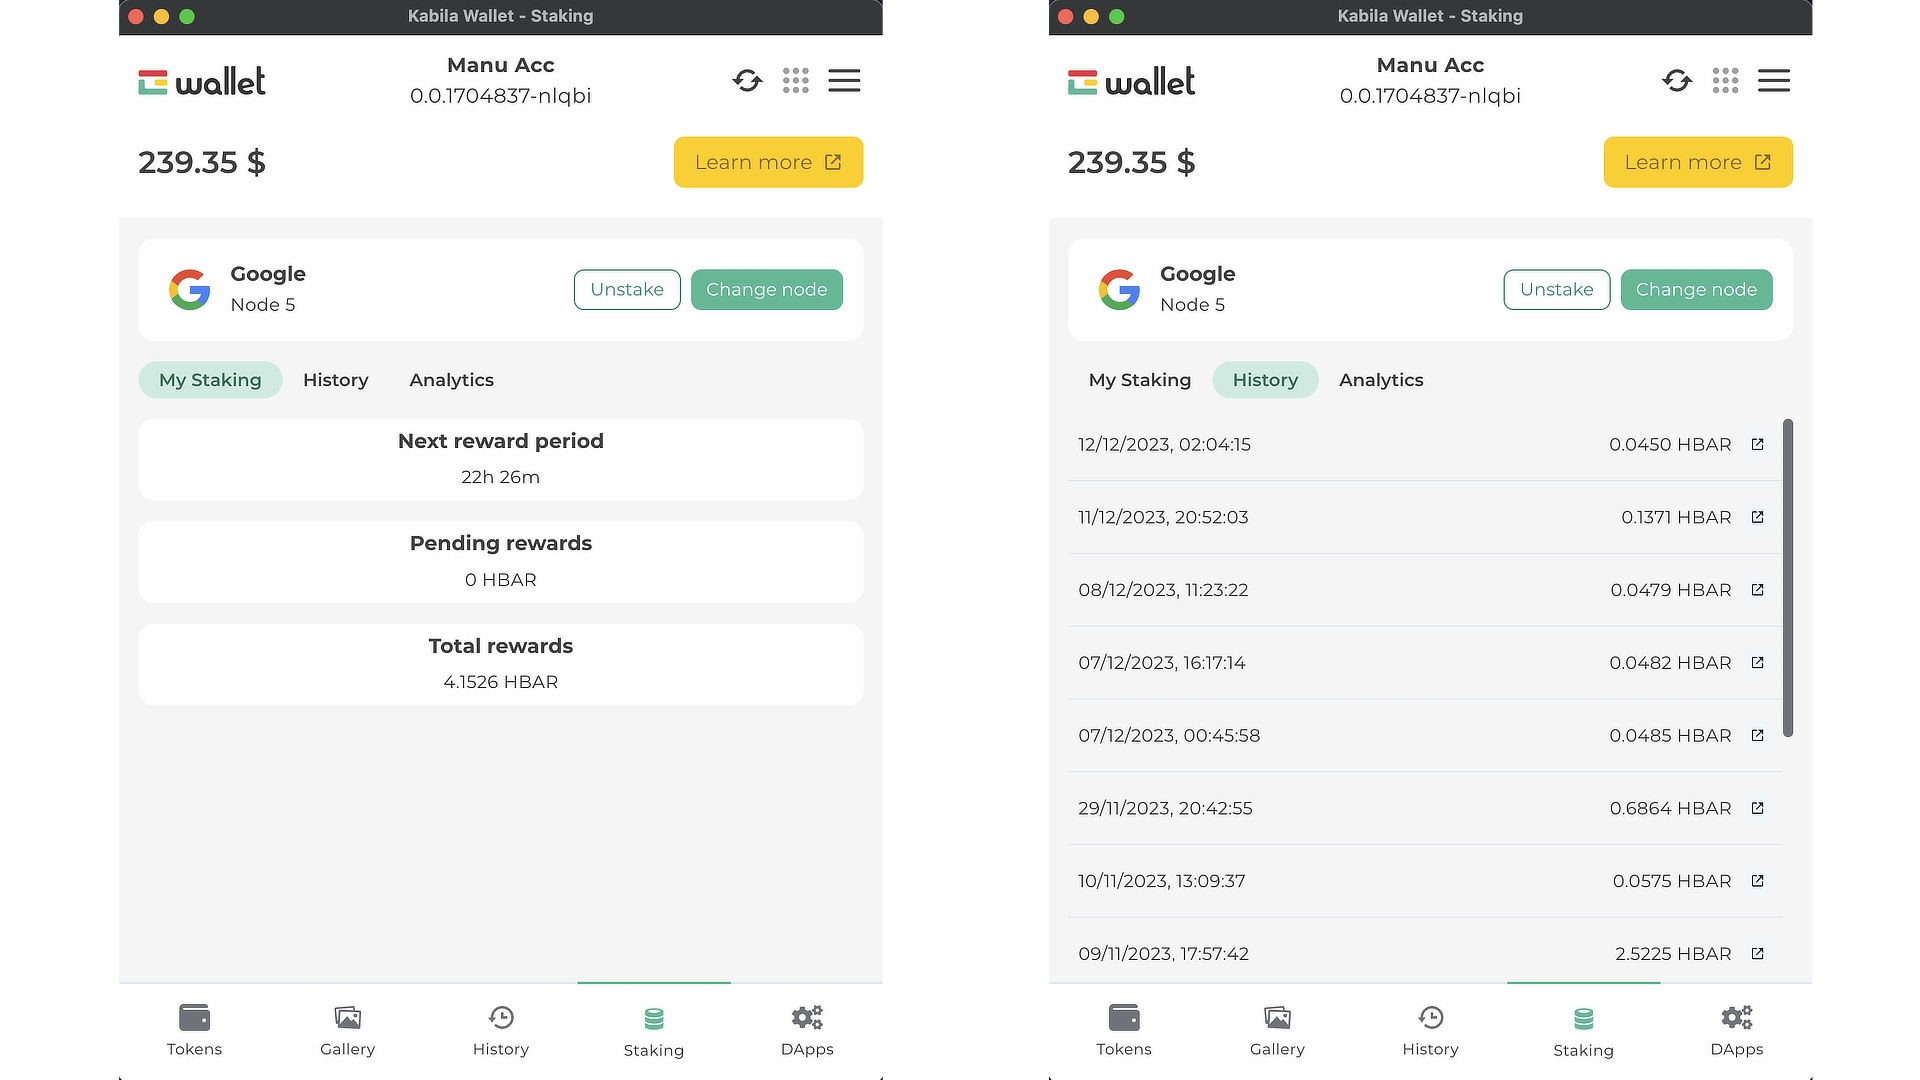Click the refresh icon in the left wallet
This screenshot has width=1920, height=1080.
[x=747, y=81]
